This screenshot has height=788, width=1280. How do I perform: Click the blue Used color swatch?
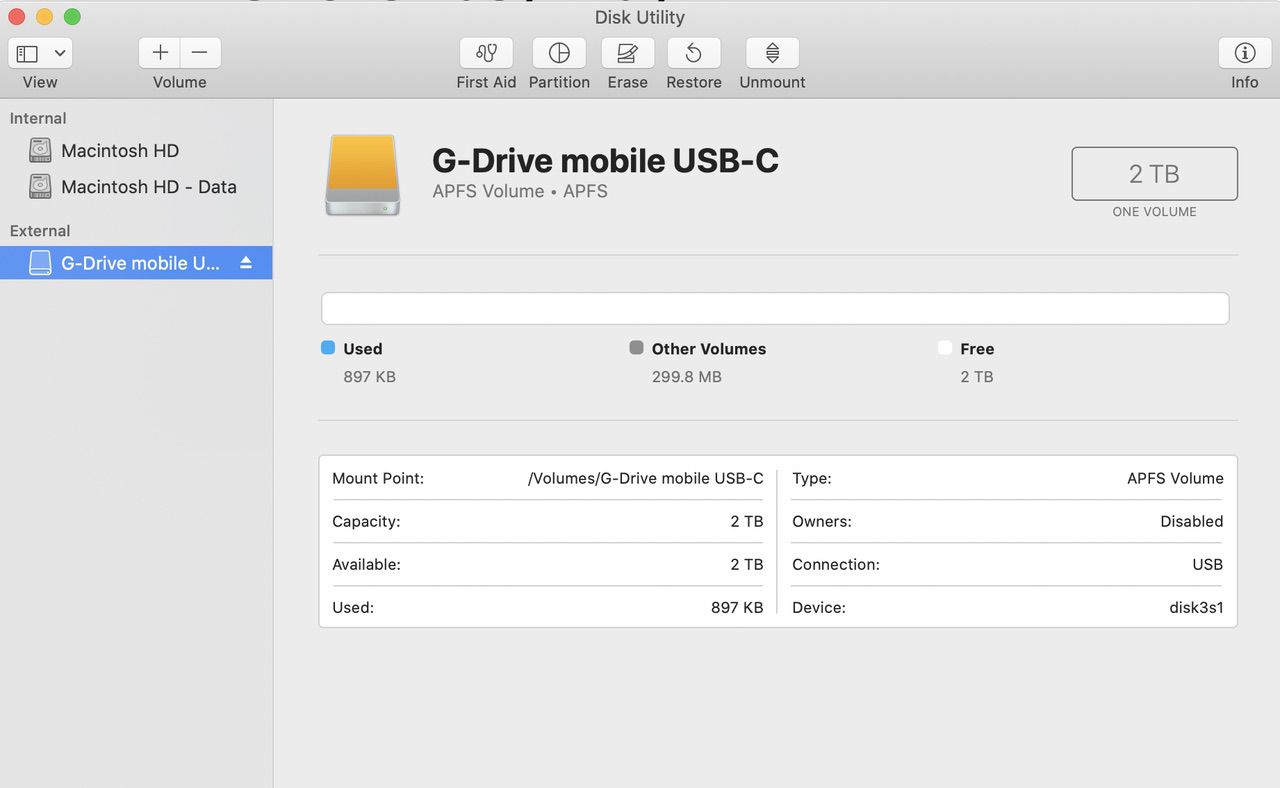[328, 348]
